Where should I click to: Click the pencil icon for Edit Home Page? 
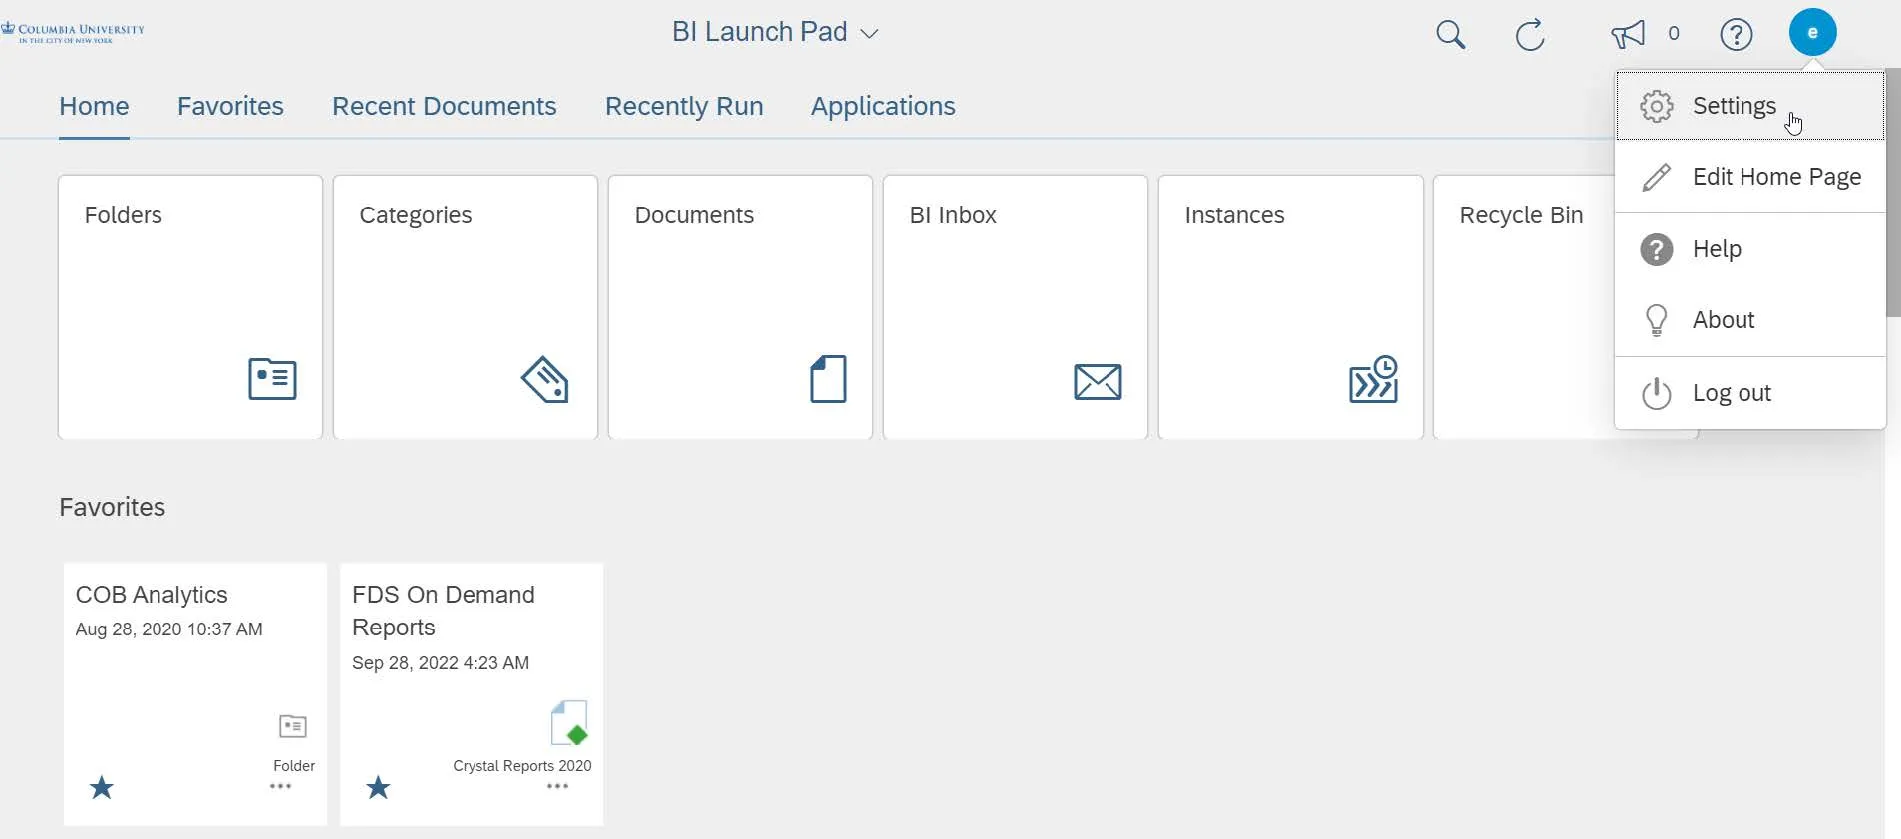point(1656,177)
